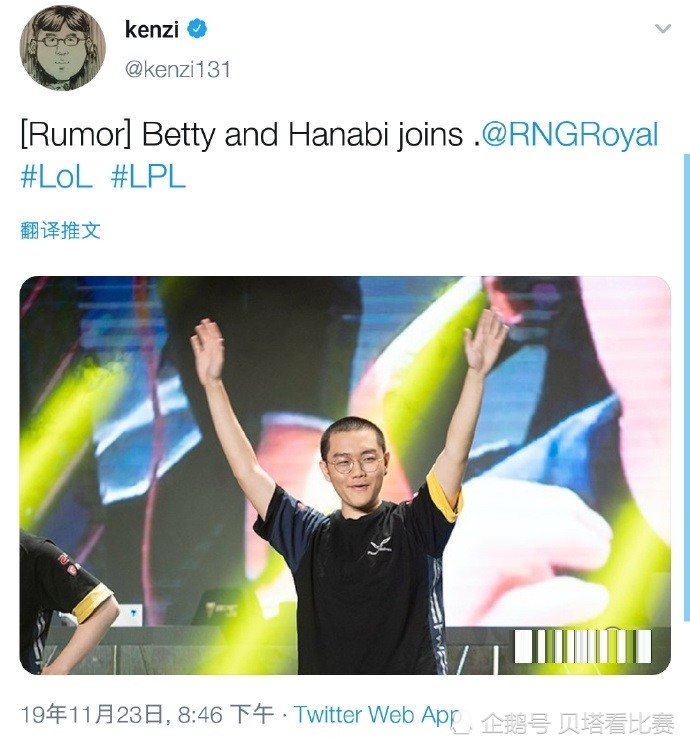Click the 翻译推文 translate tweet link
This screenshot has height=747, width=690.
pos(61,231)
